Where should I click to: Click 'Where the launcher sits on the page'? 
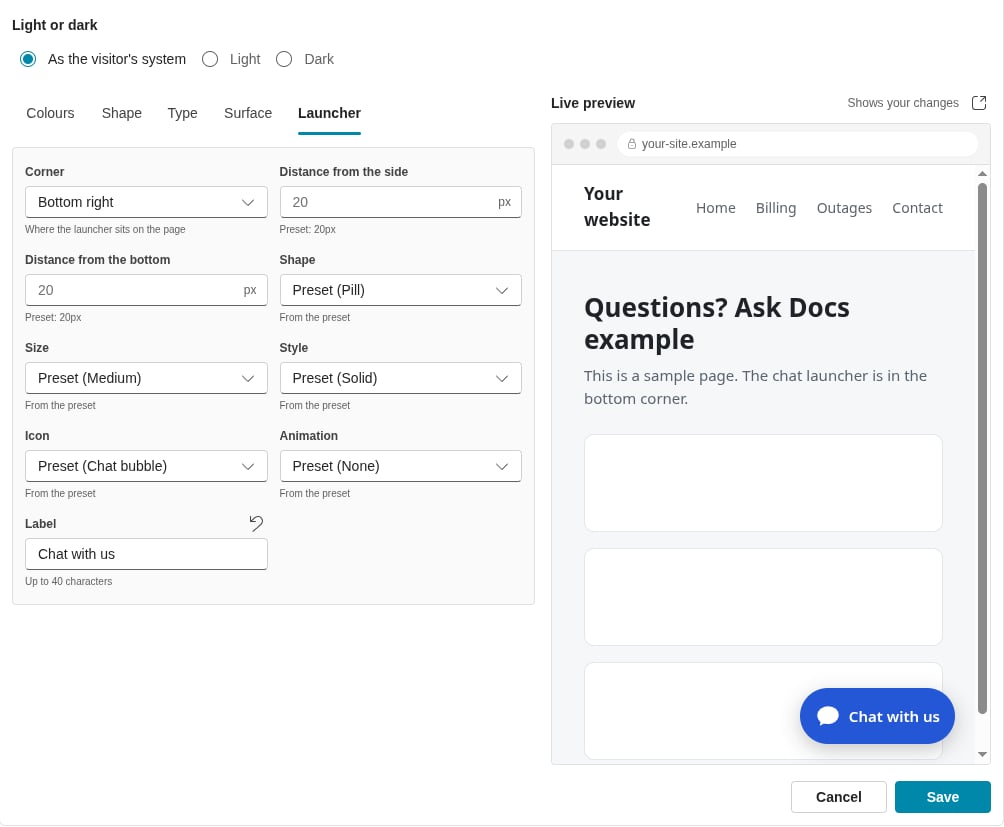pos(105,229)
